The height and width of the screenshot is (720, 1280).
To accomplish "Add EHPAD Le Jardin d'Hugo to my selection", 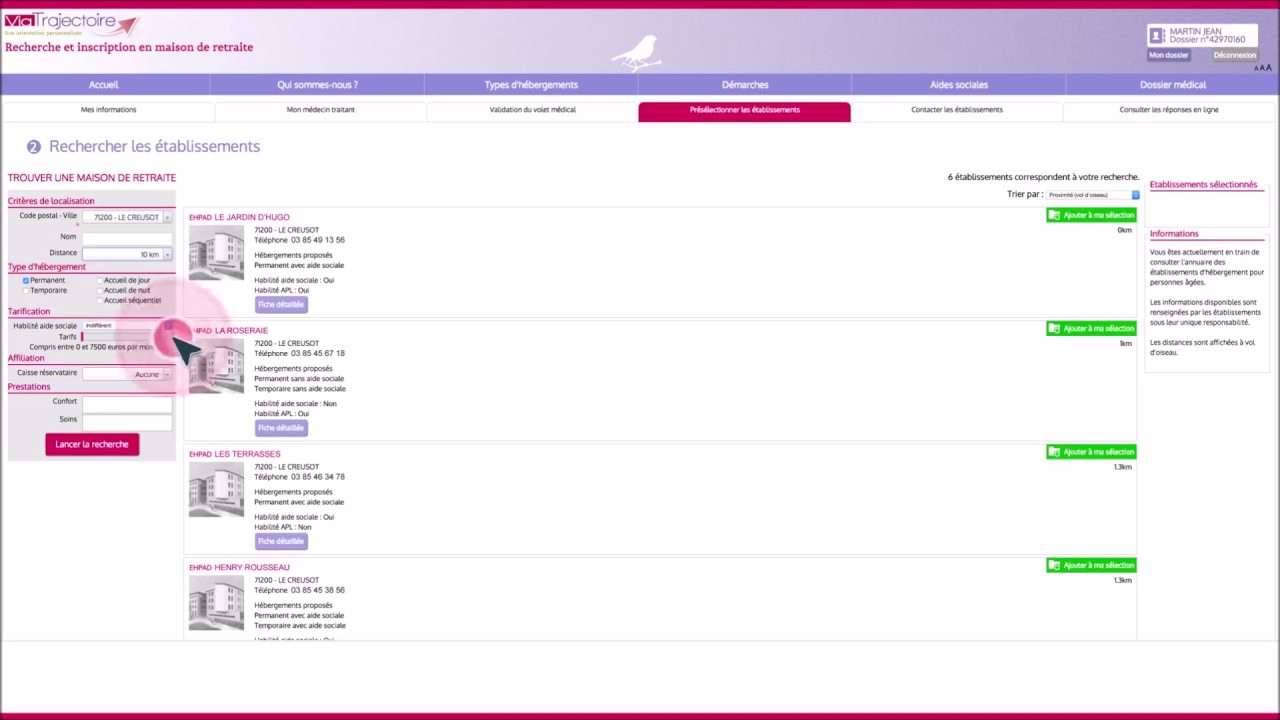I will 1091,215.
